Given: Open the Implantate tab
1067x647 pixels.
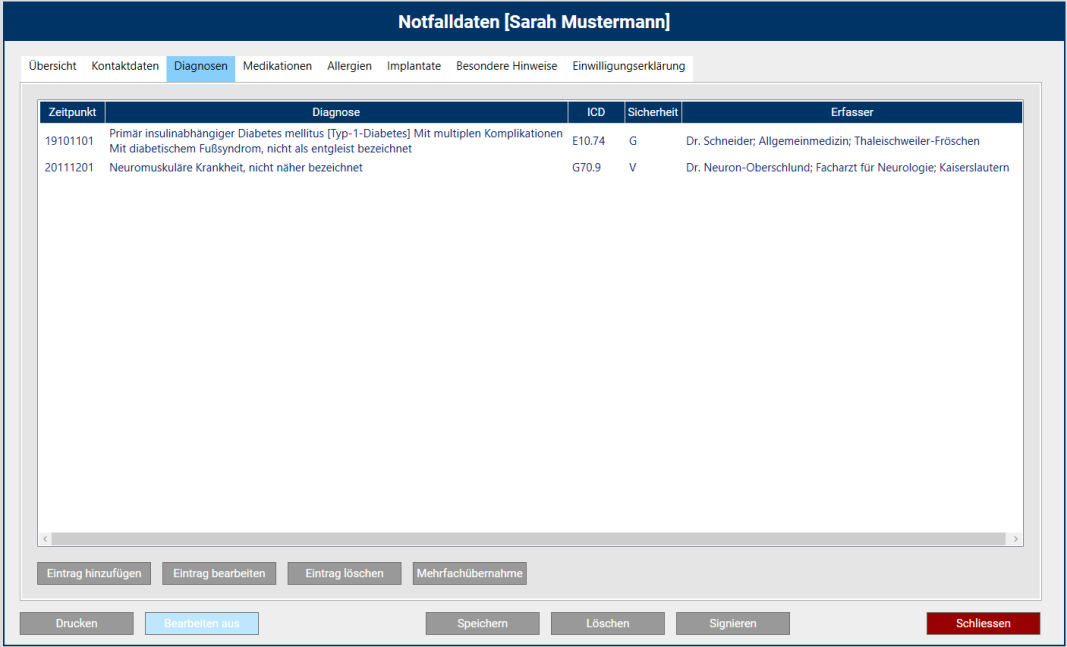Looking at the screenshot, I should (x=414, y=67).
